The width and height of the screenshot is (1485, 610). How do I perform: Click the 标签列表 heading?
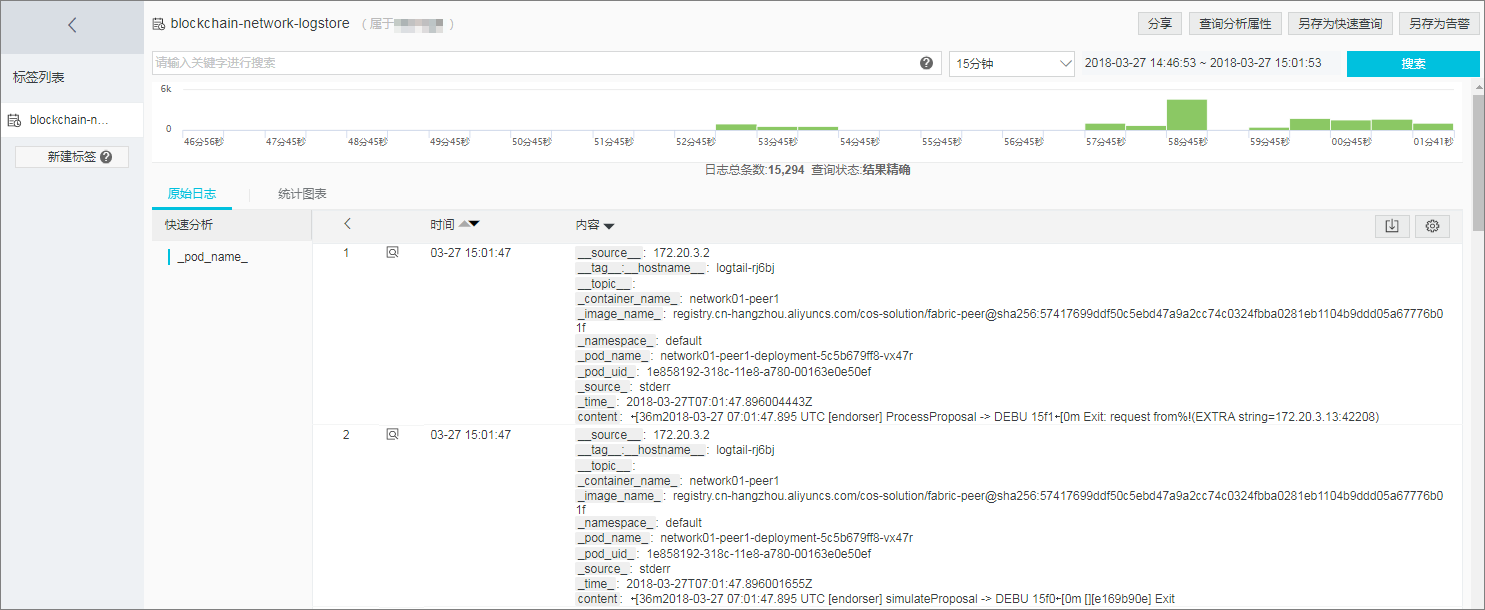point(39,77)
